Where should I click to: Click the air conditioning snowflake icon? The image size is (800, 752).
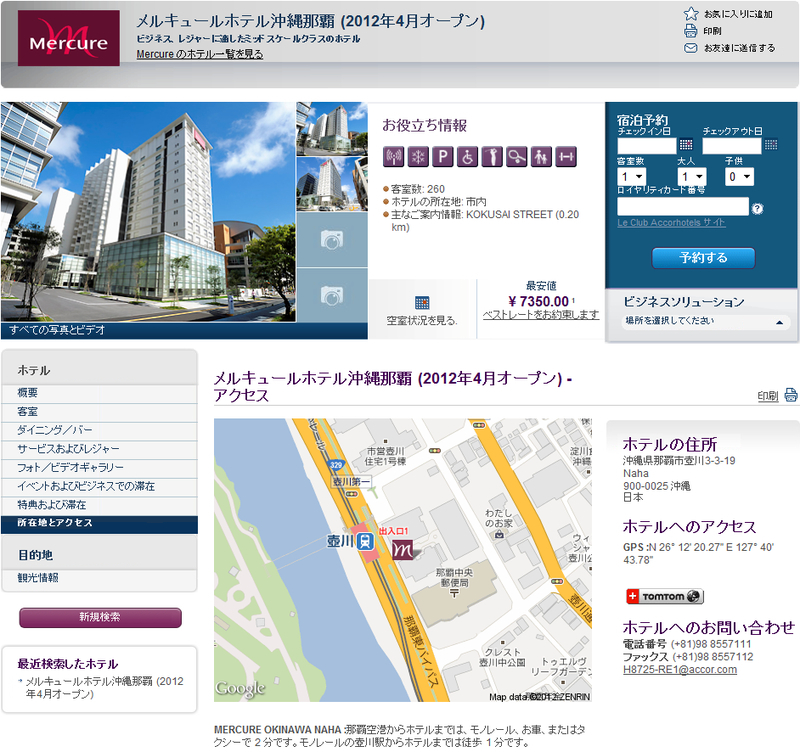(x=418, y=157)
